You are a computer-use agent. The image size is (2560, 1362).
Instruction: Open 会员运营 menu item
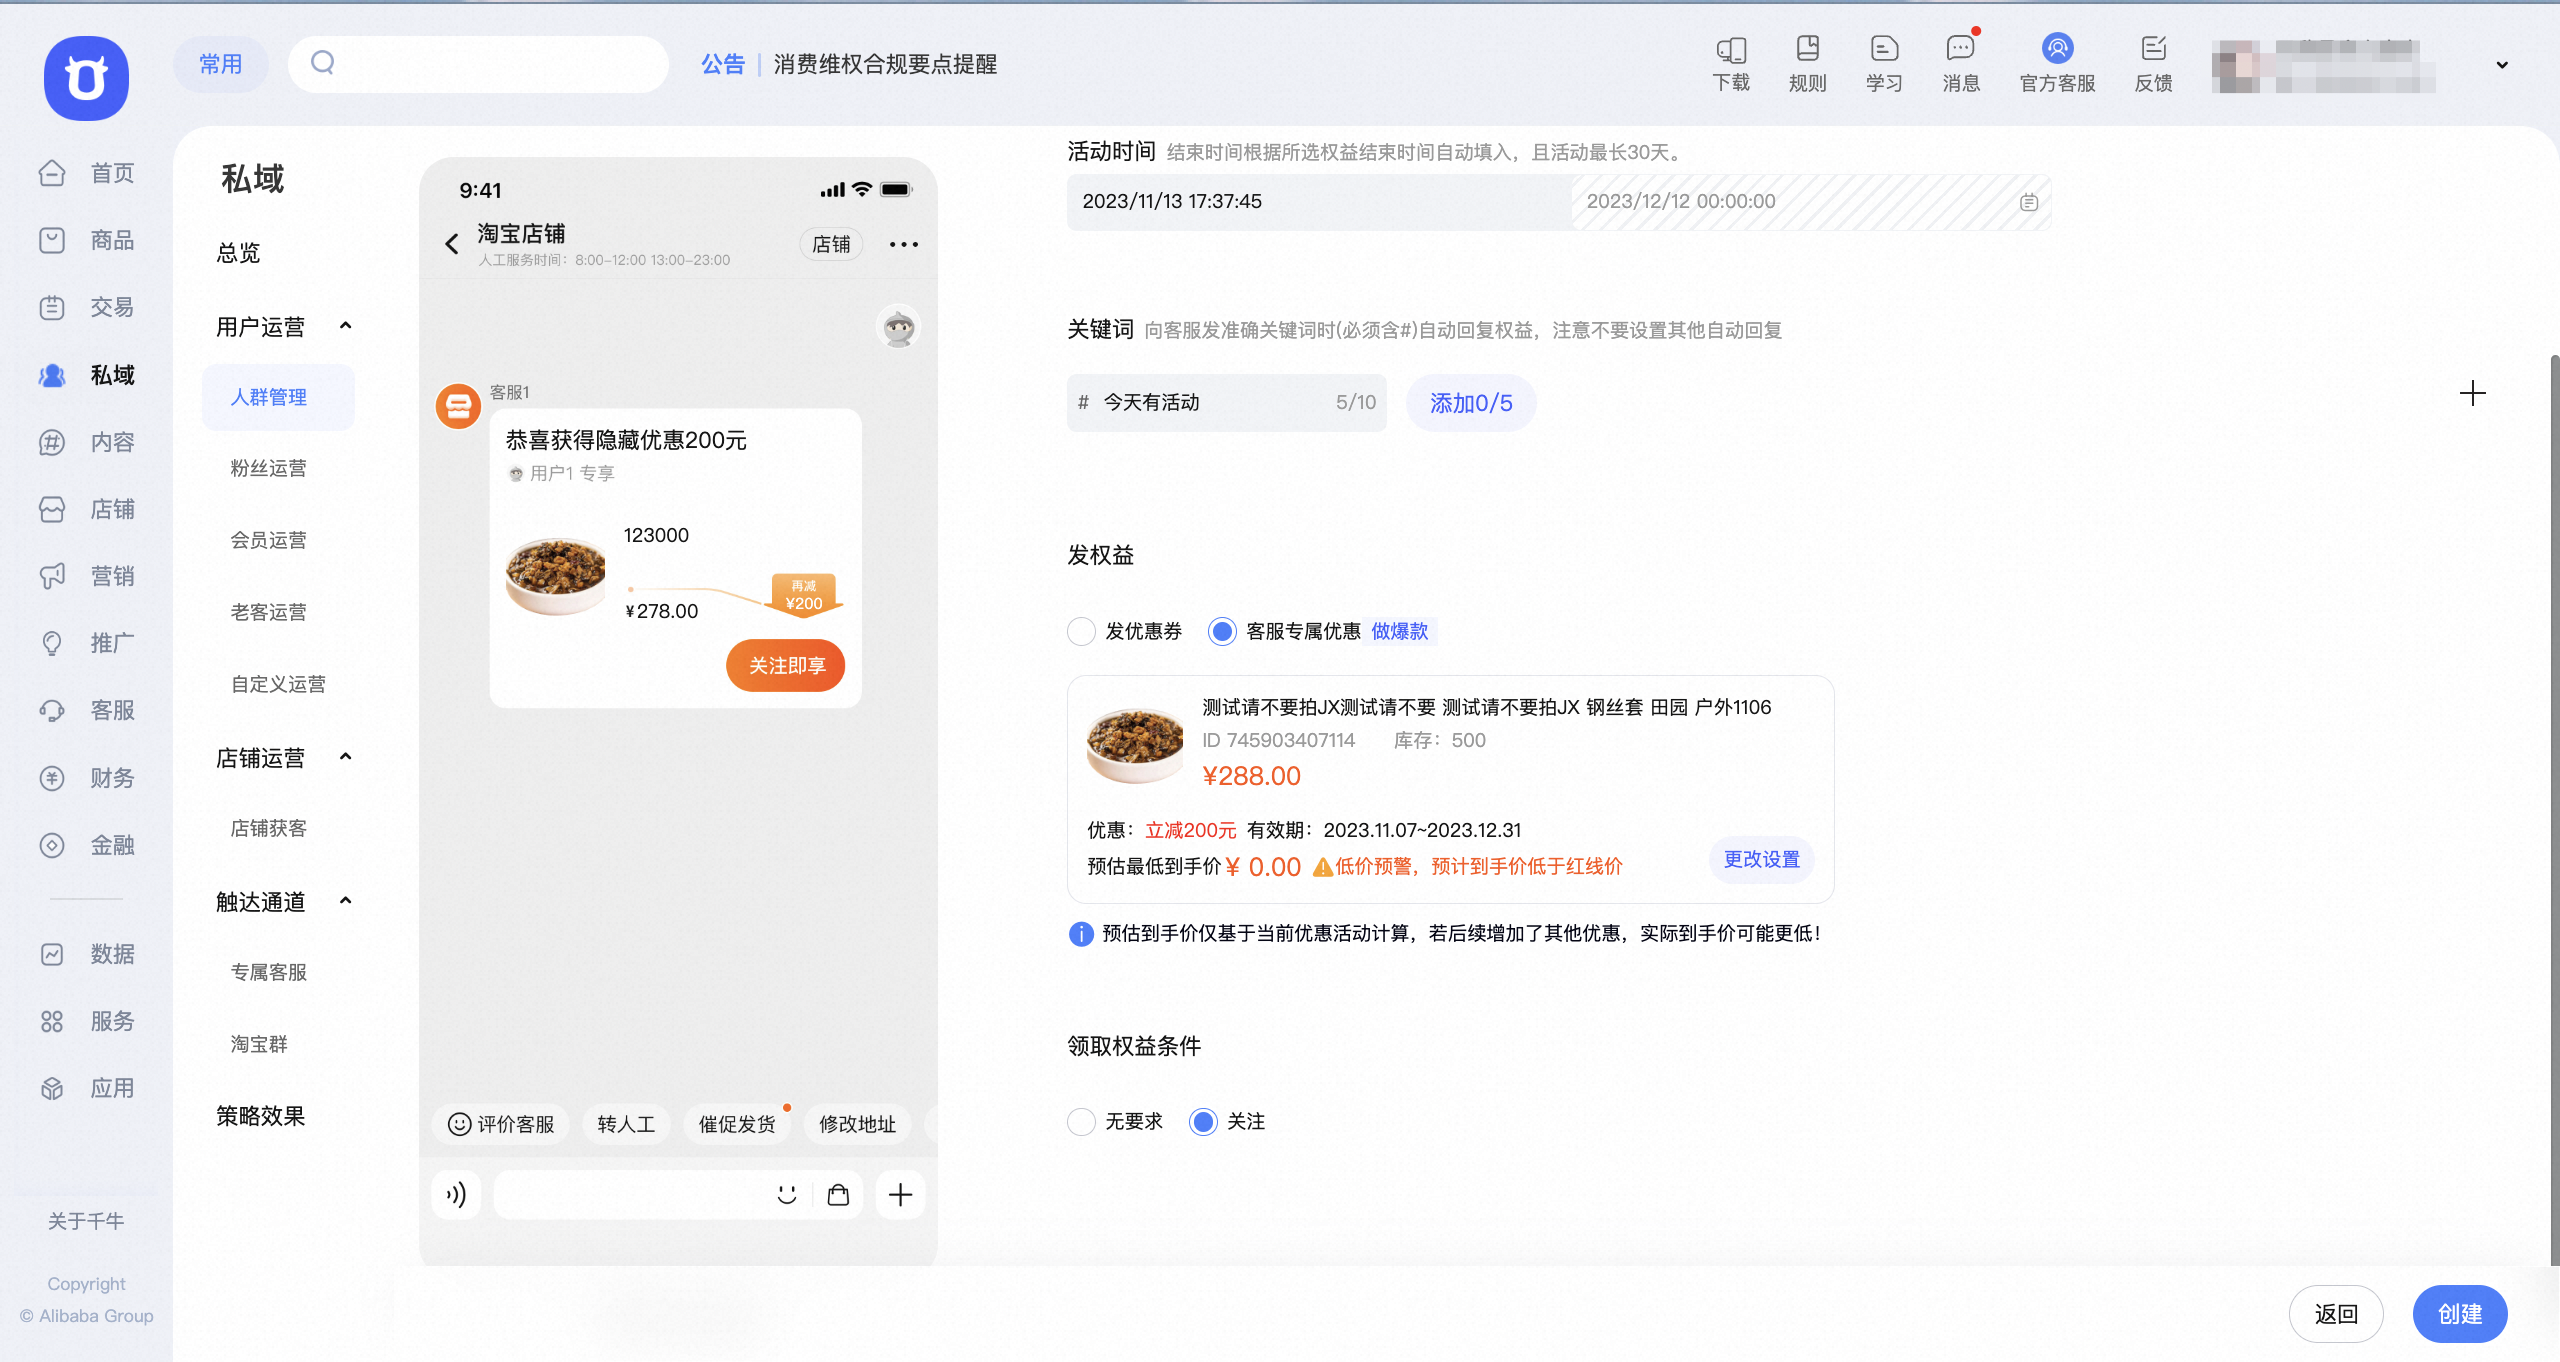[x=268, y=540]
